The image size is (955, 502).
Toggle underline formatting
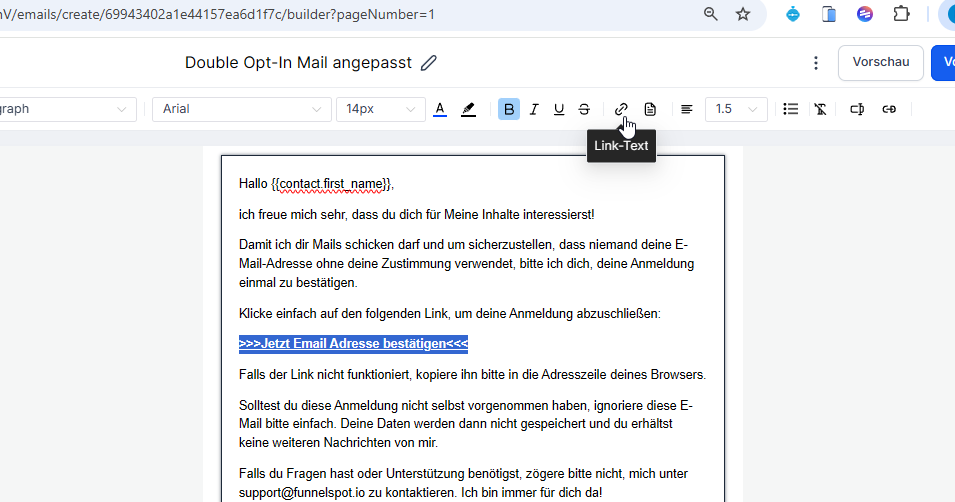click(x=559, y=109)
